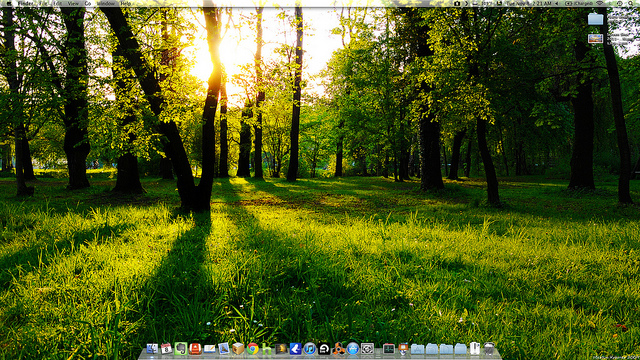Open the Wi-Fi status menu
The image size is (640, 360).
pyautogui.click(x=600, y=3)
